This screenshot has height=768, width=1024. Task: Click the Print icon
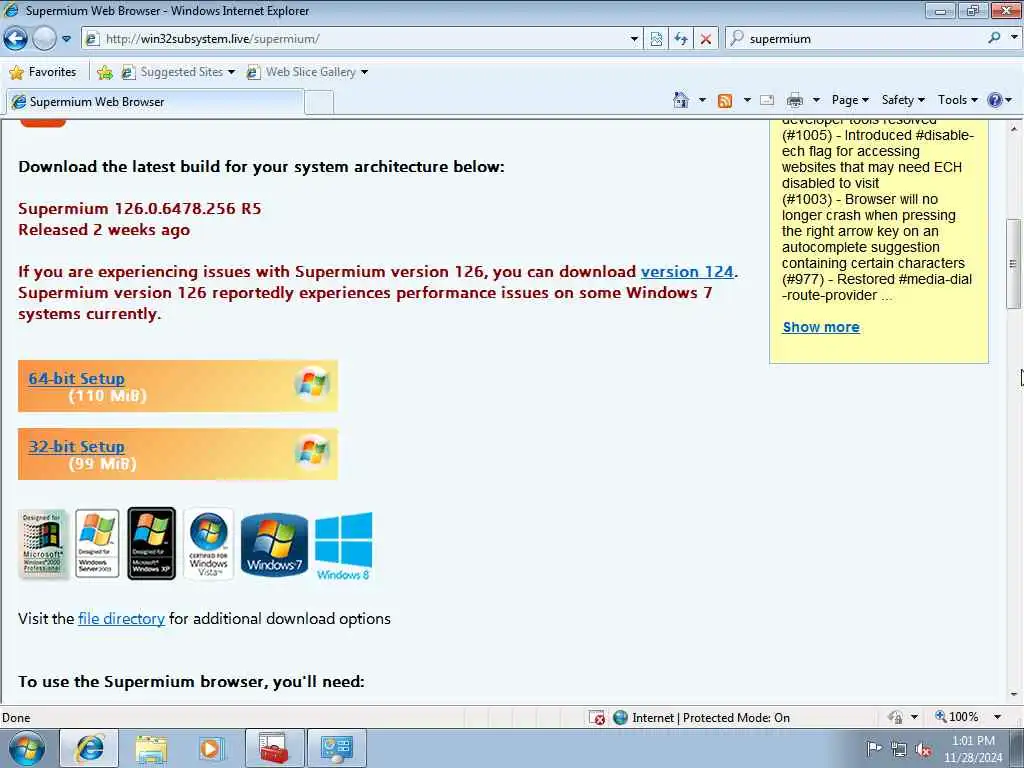point(795,100)
